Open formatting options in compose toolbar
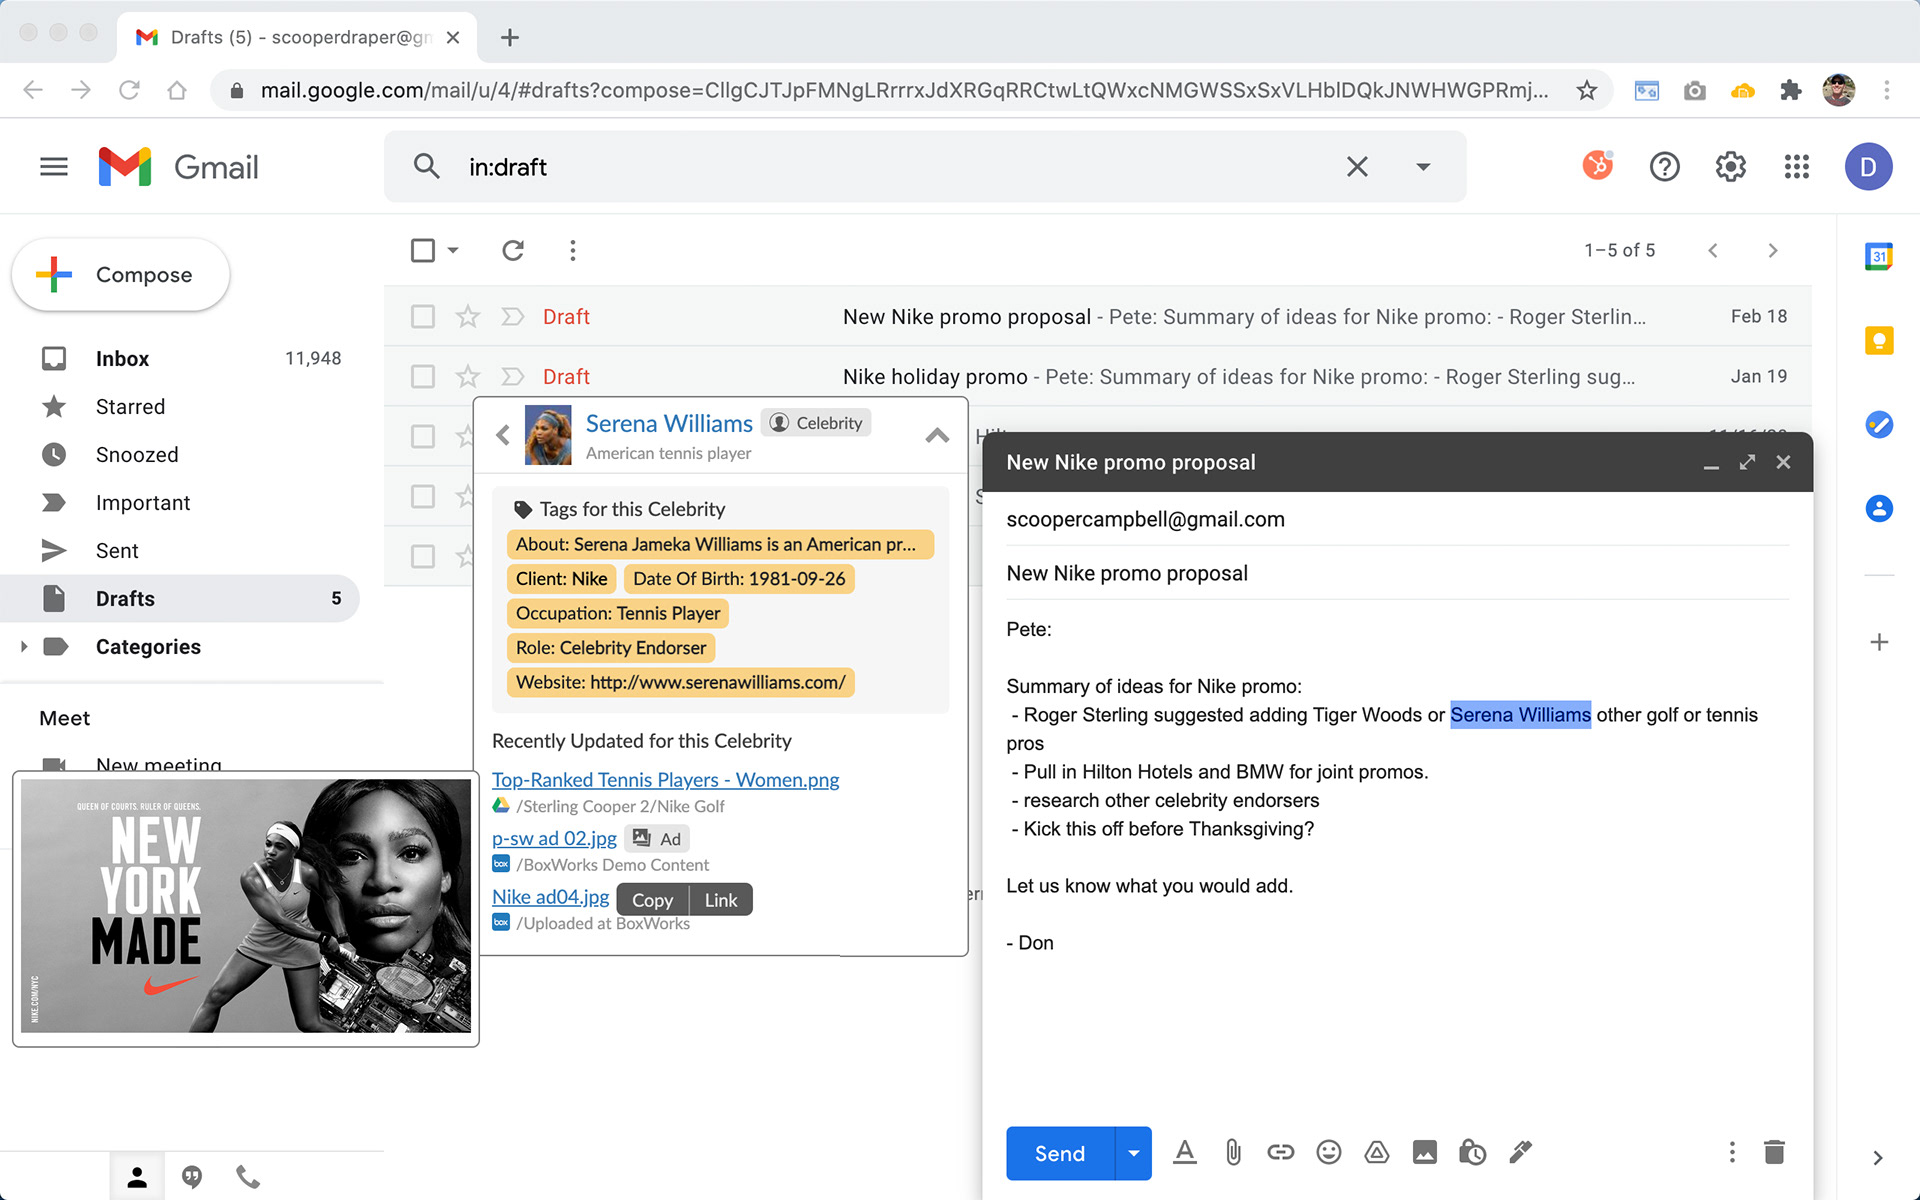 pyautogui.click(x=1185, y=1153)
